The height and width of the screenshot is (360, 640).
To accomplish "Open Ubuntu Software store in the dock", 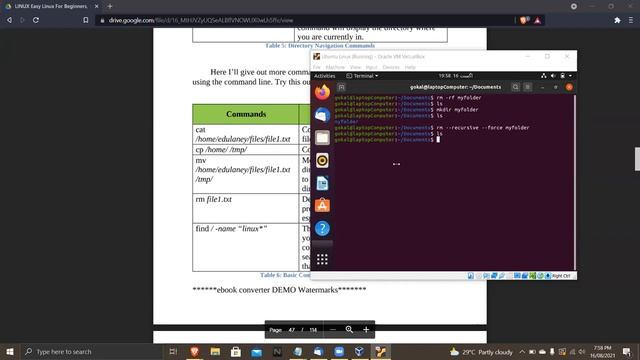I will pyautogui.click(x=322, y=205).
